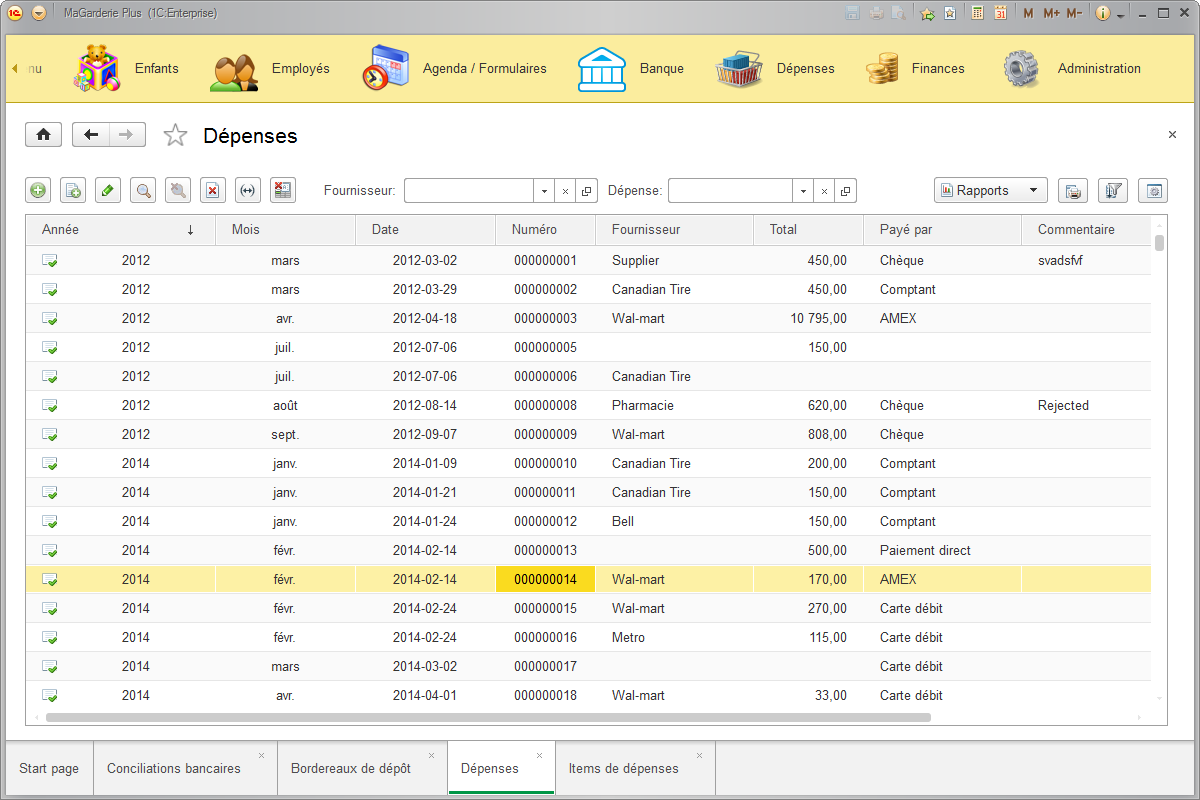Open search with the magnifier icon

(x=143, y=190)
